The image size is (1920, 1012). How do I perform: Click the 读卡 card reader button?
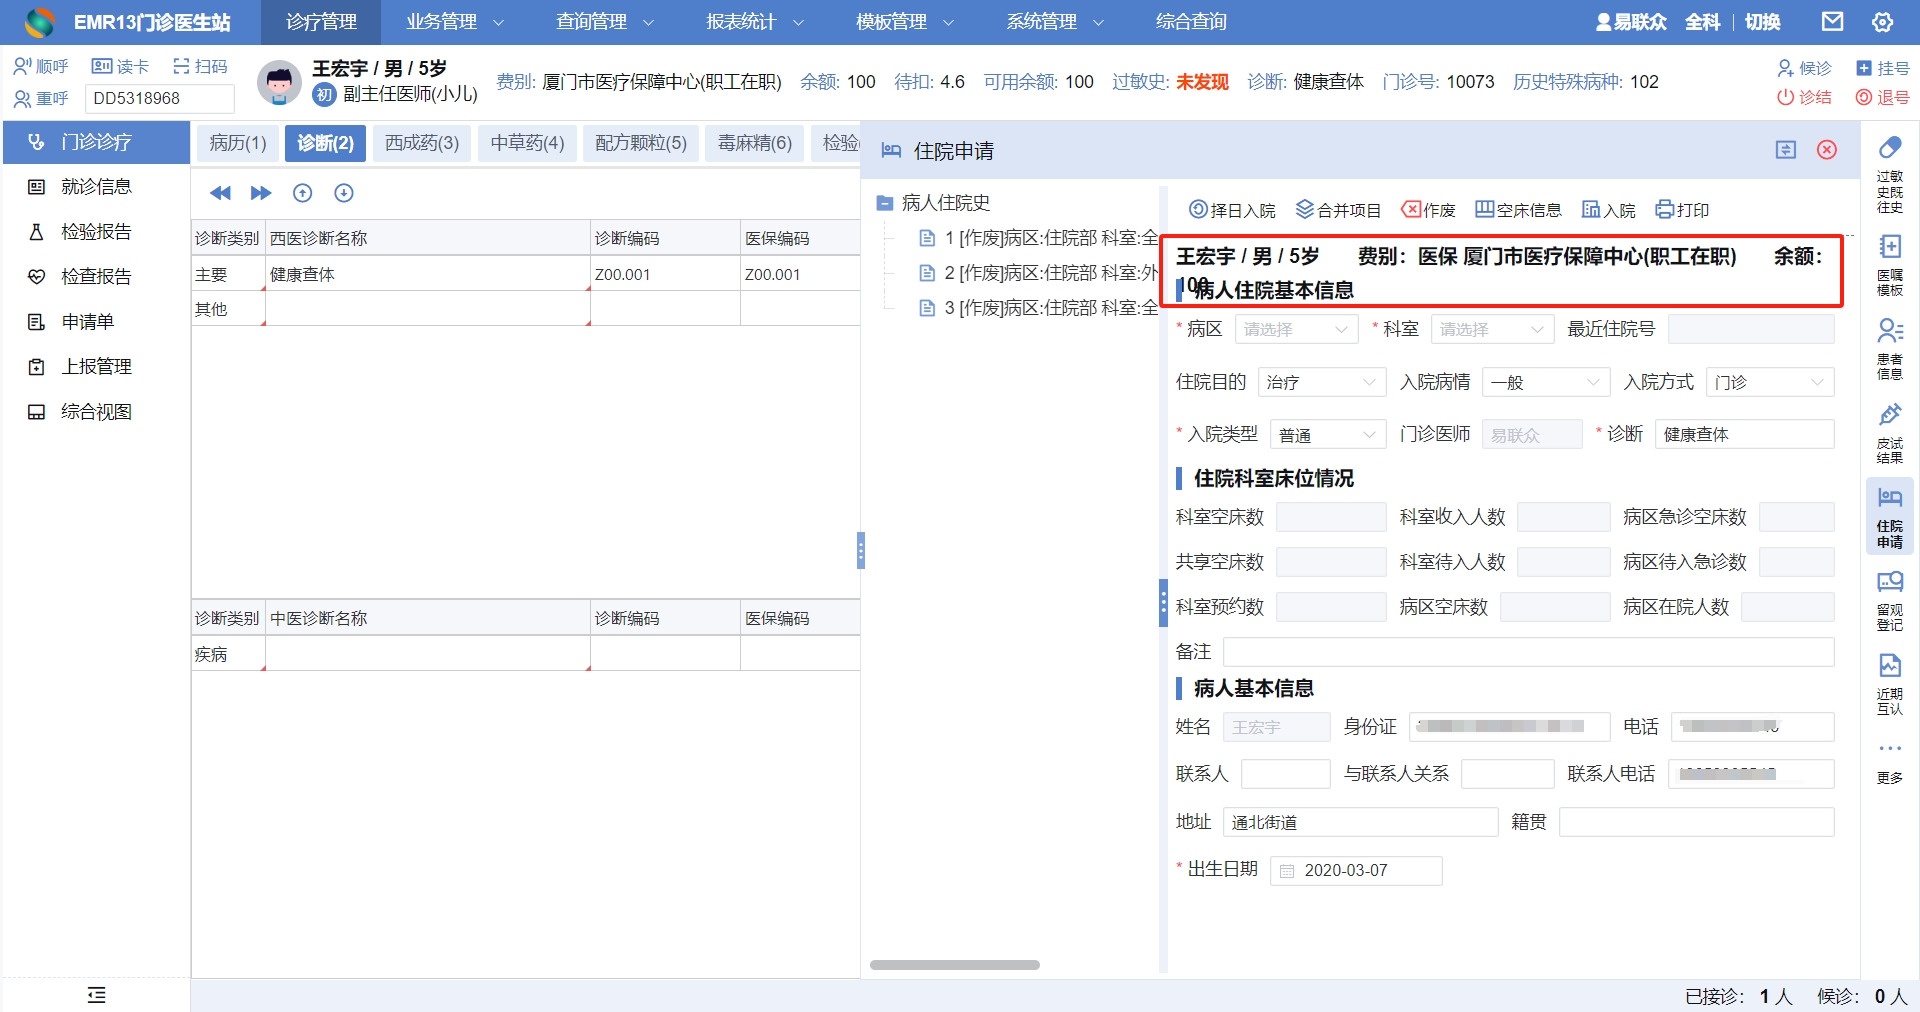click(x=120, y=66)
